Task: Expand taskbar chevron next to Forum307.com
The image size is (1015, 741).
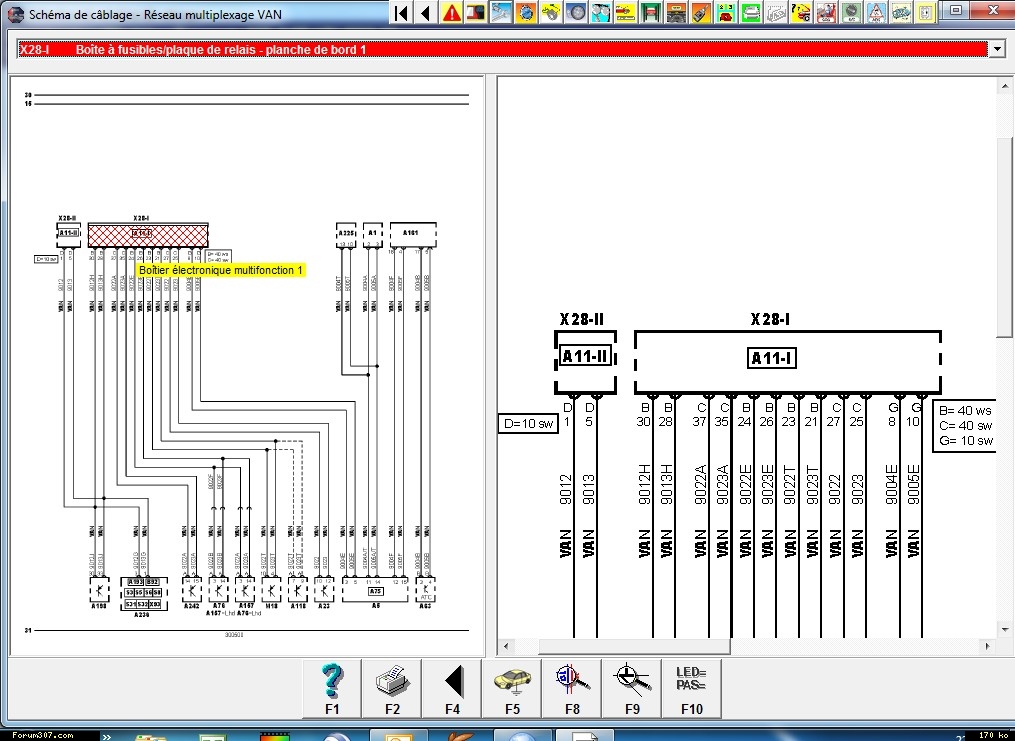Action: [x=106, y=736]
